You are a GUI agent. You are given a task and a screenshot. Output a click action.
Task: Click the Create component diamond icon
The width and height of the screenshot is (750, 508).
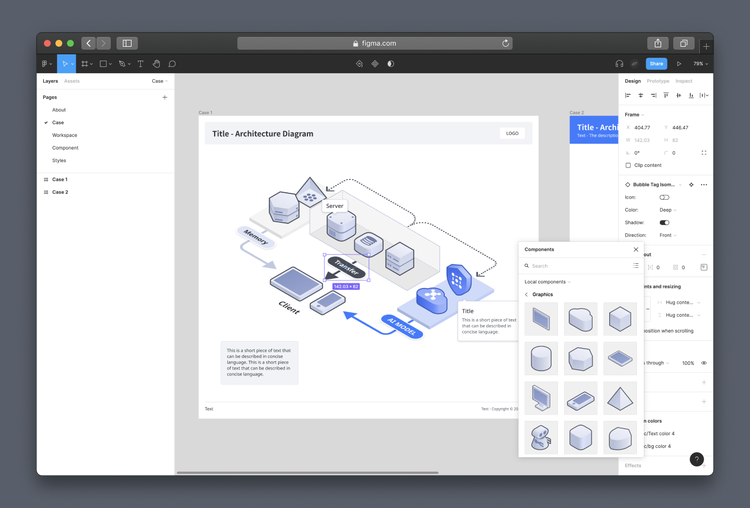pos(375,64)
